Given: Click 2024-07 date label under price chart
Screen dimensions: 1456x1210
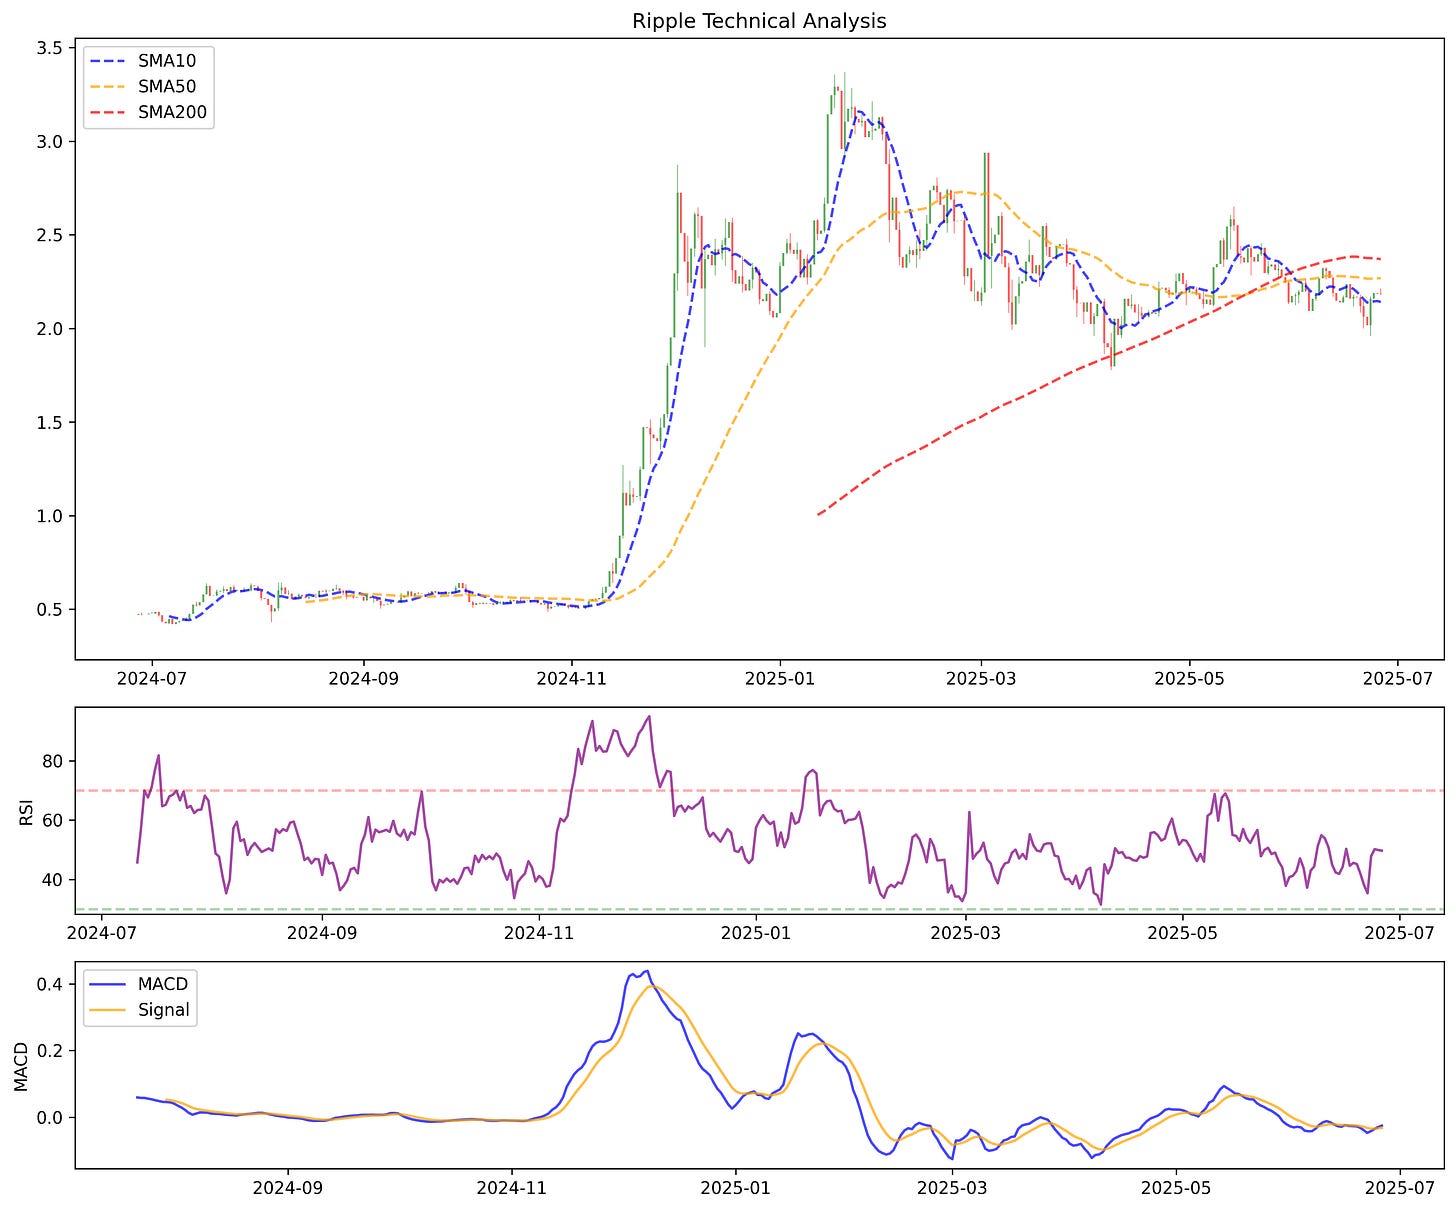Looking at the screenshot, I should 153,680.
